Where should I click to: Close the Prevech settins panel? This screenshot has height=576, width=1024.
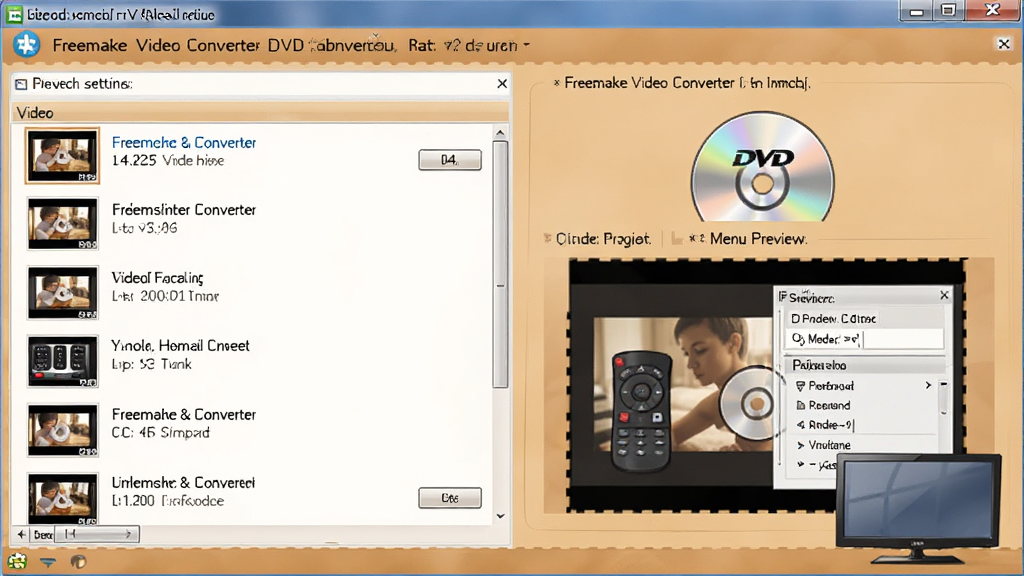click(x=502, y=84)
